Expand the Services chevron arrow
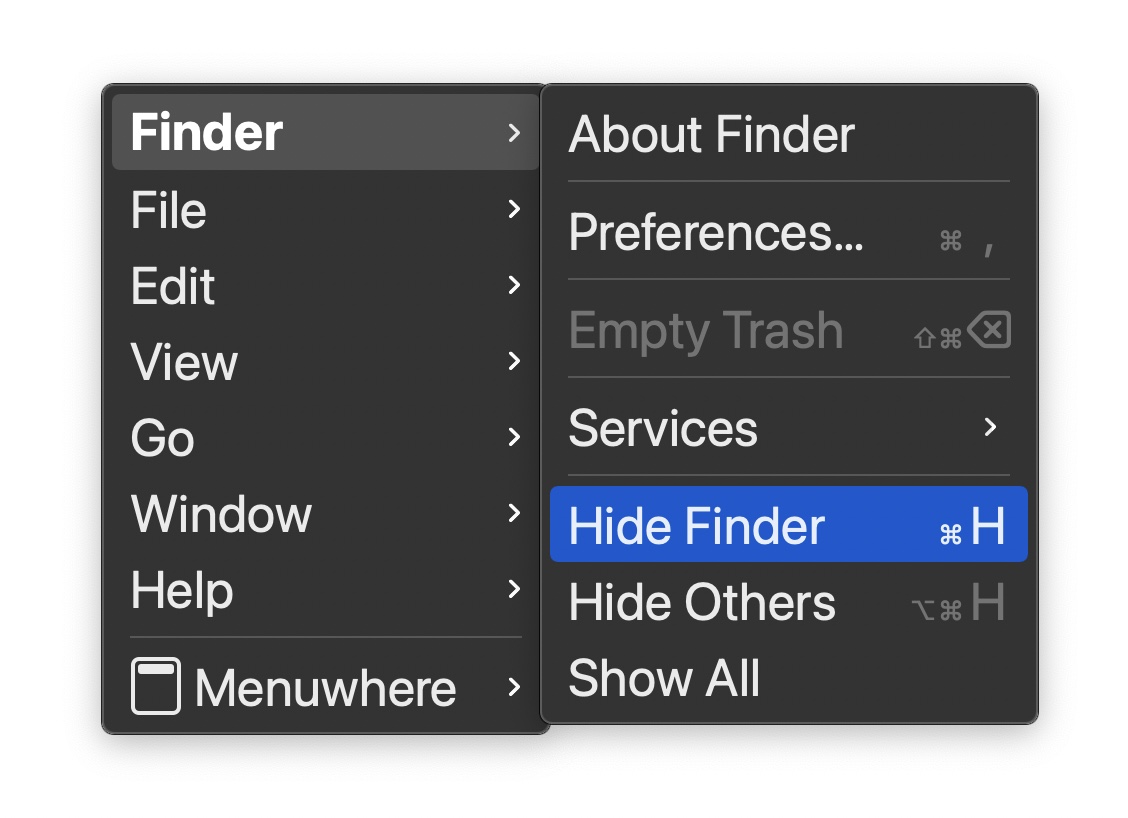 coord(990,428)
